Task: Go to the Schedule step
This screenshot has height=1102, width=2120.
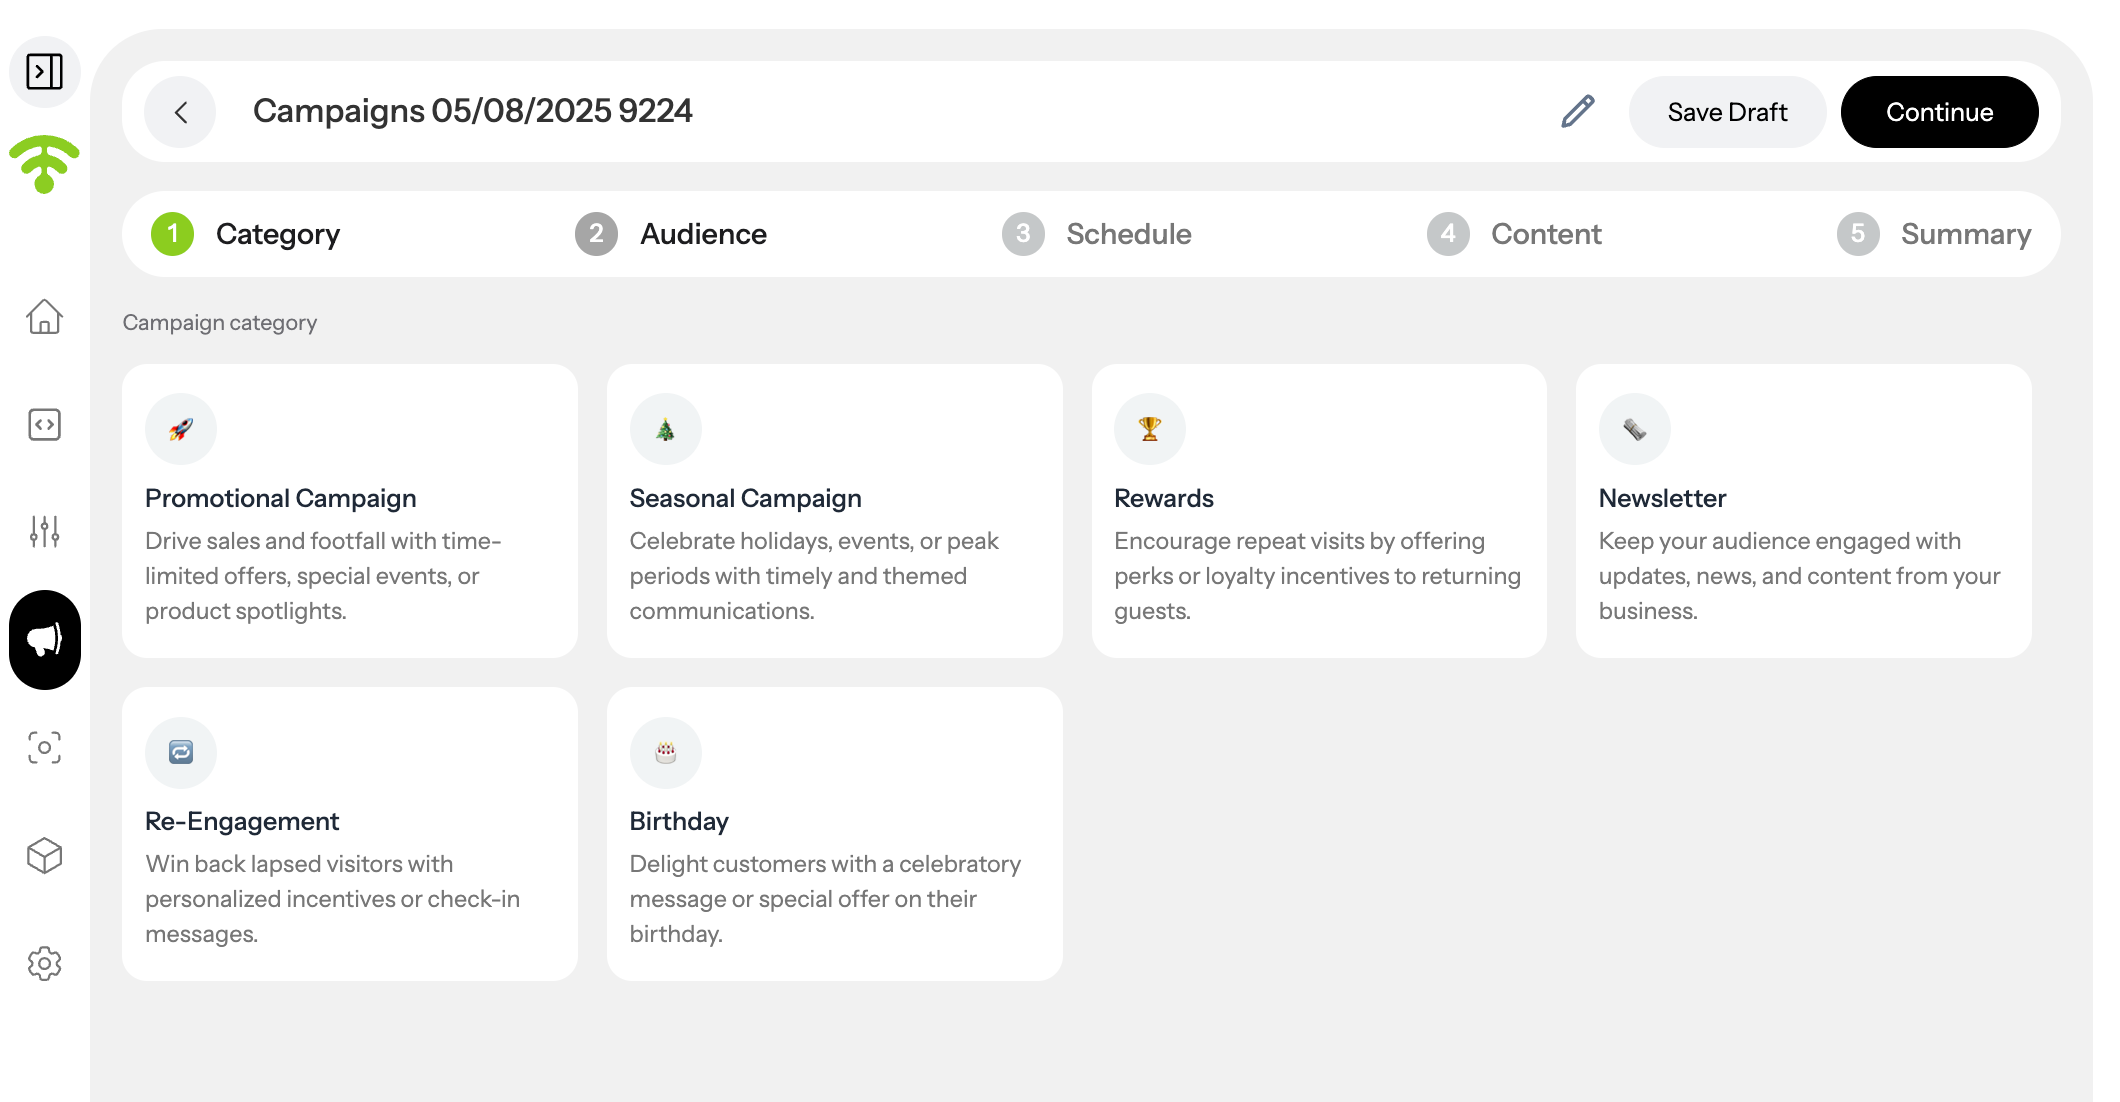Action: tap(1097, 234)
